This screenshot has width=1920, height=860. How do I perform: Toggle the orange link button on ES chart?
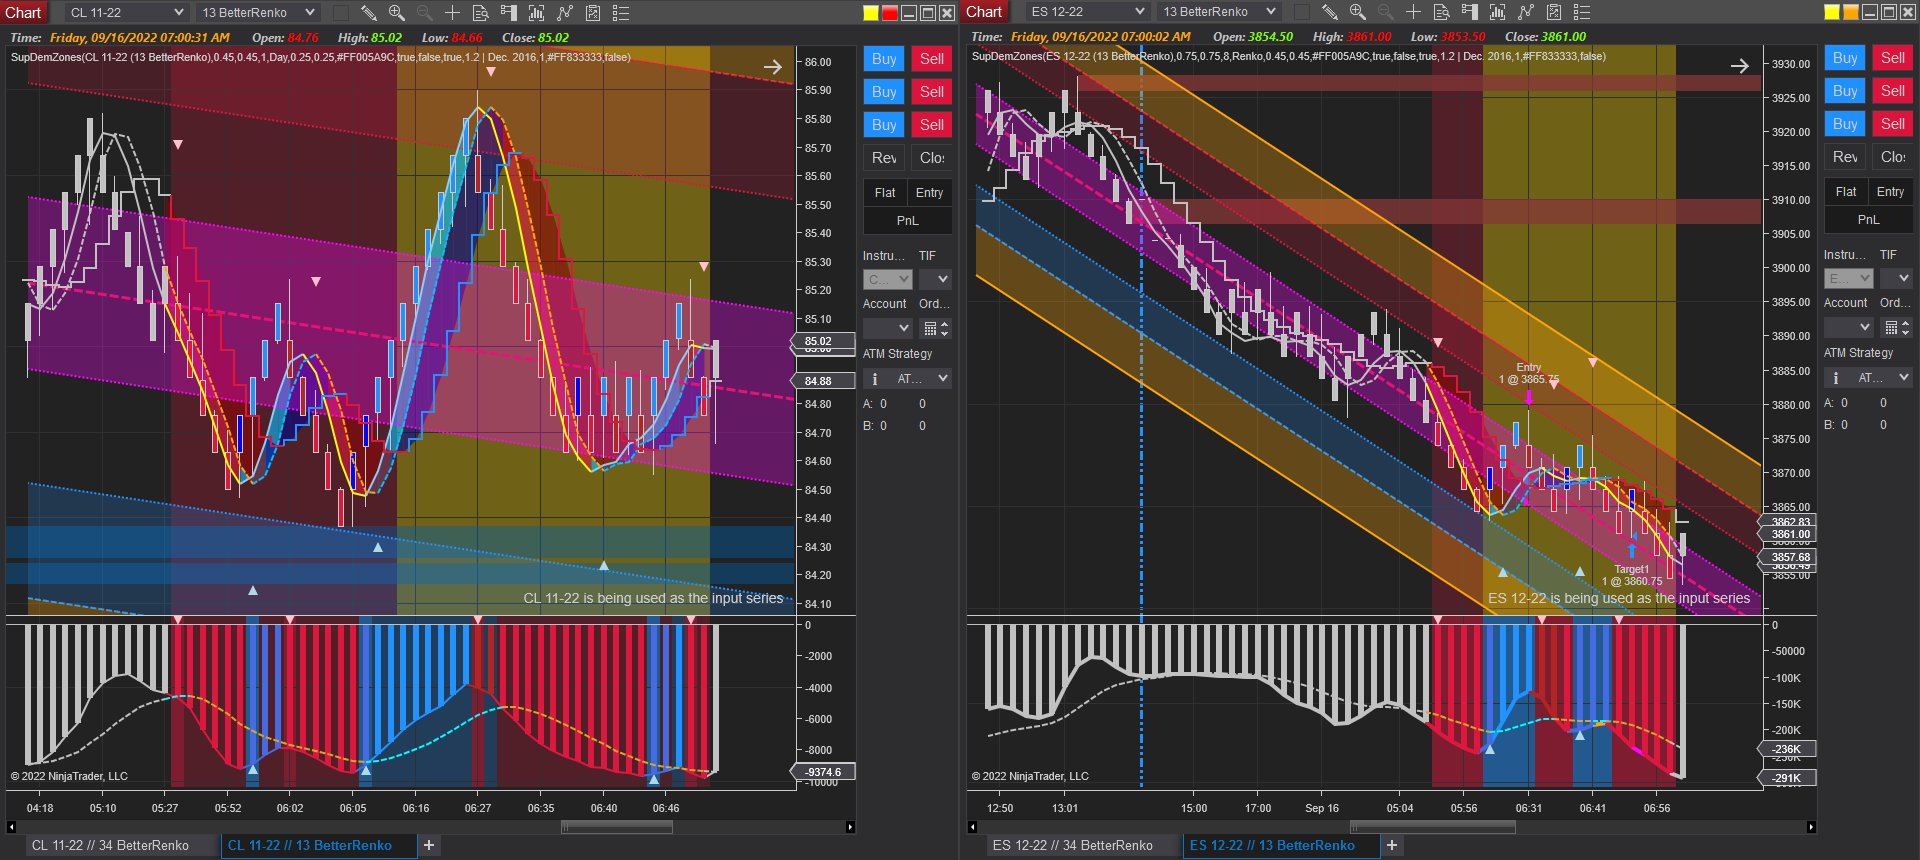[1850, 12]
